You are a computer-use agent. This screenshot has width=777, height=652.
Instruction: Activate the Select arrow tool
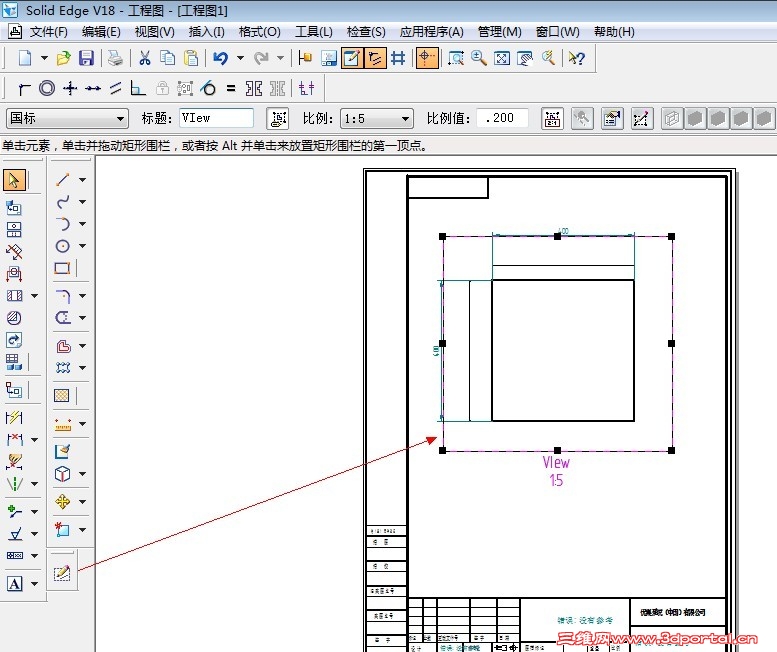pyautogui.click(x=15, y=180)
